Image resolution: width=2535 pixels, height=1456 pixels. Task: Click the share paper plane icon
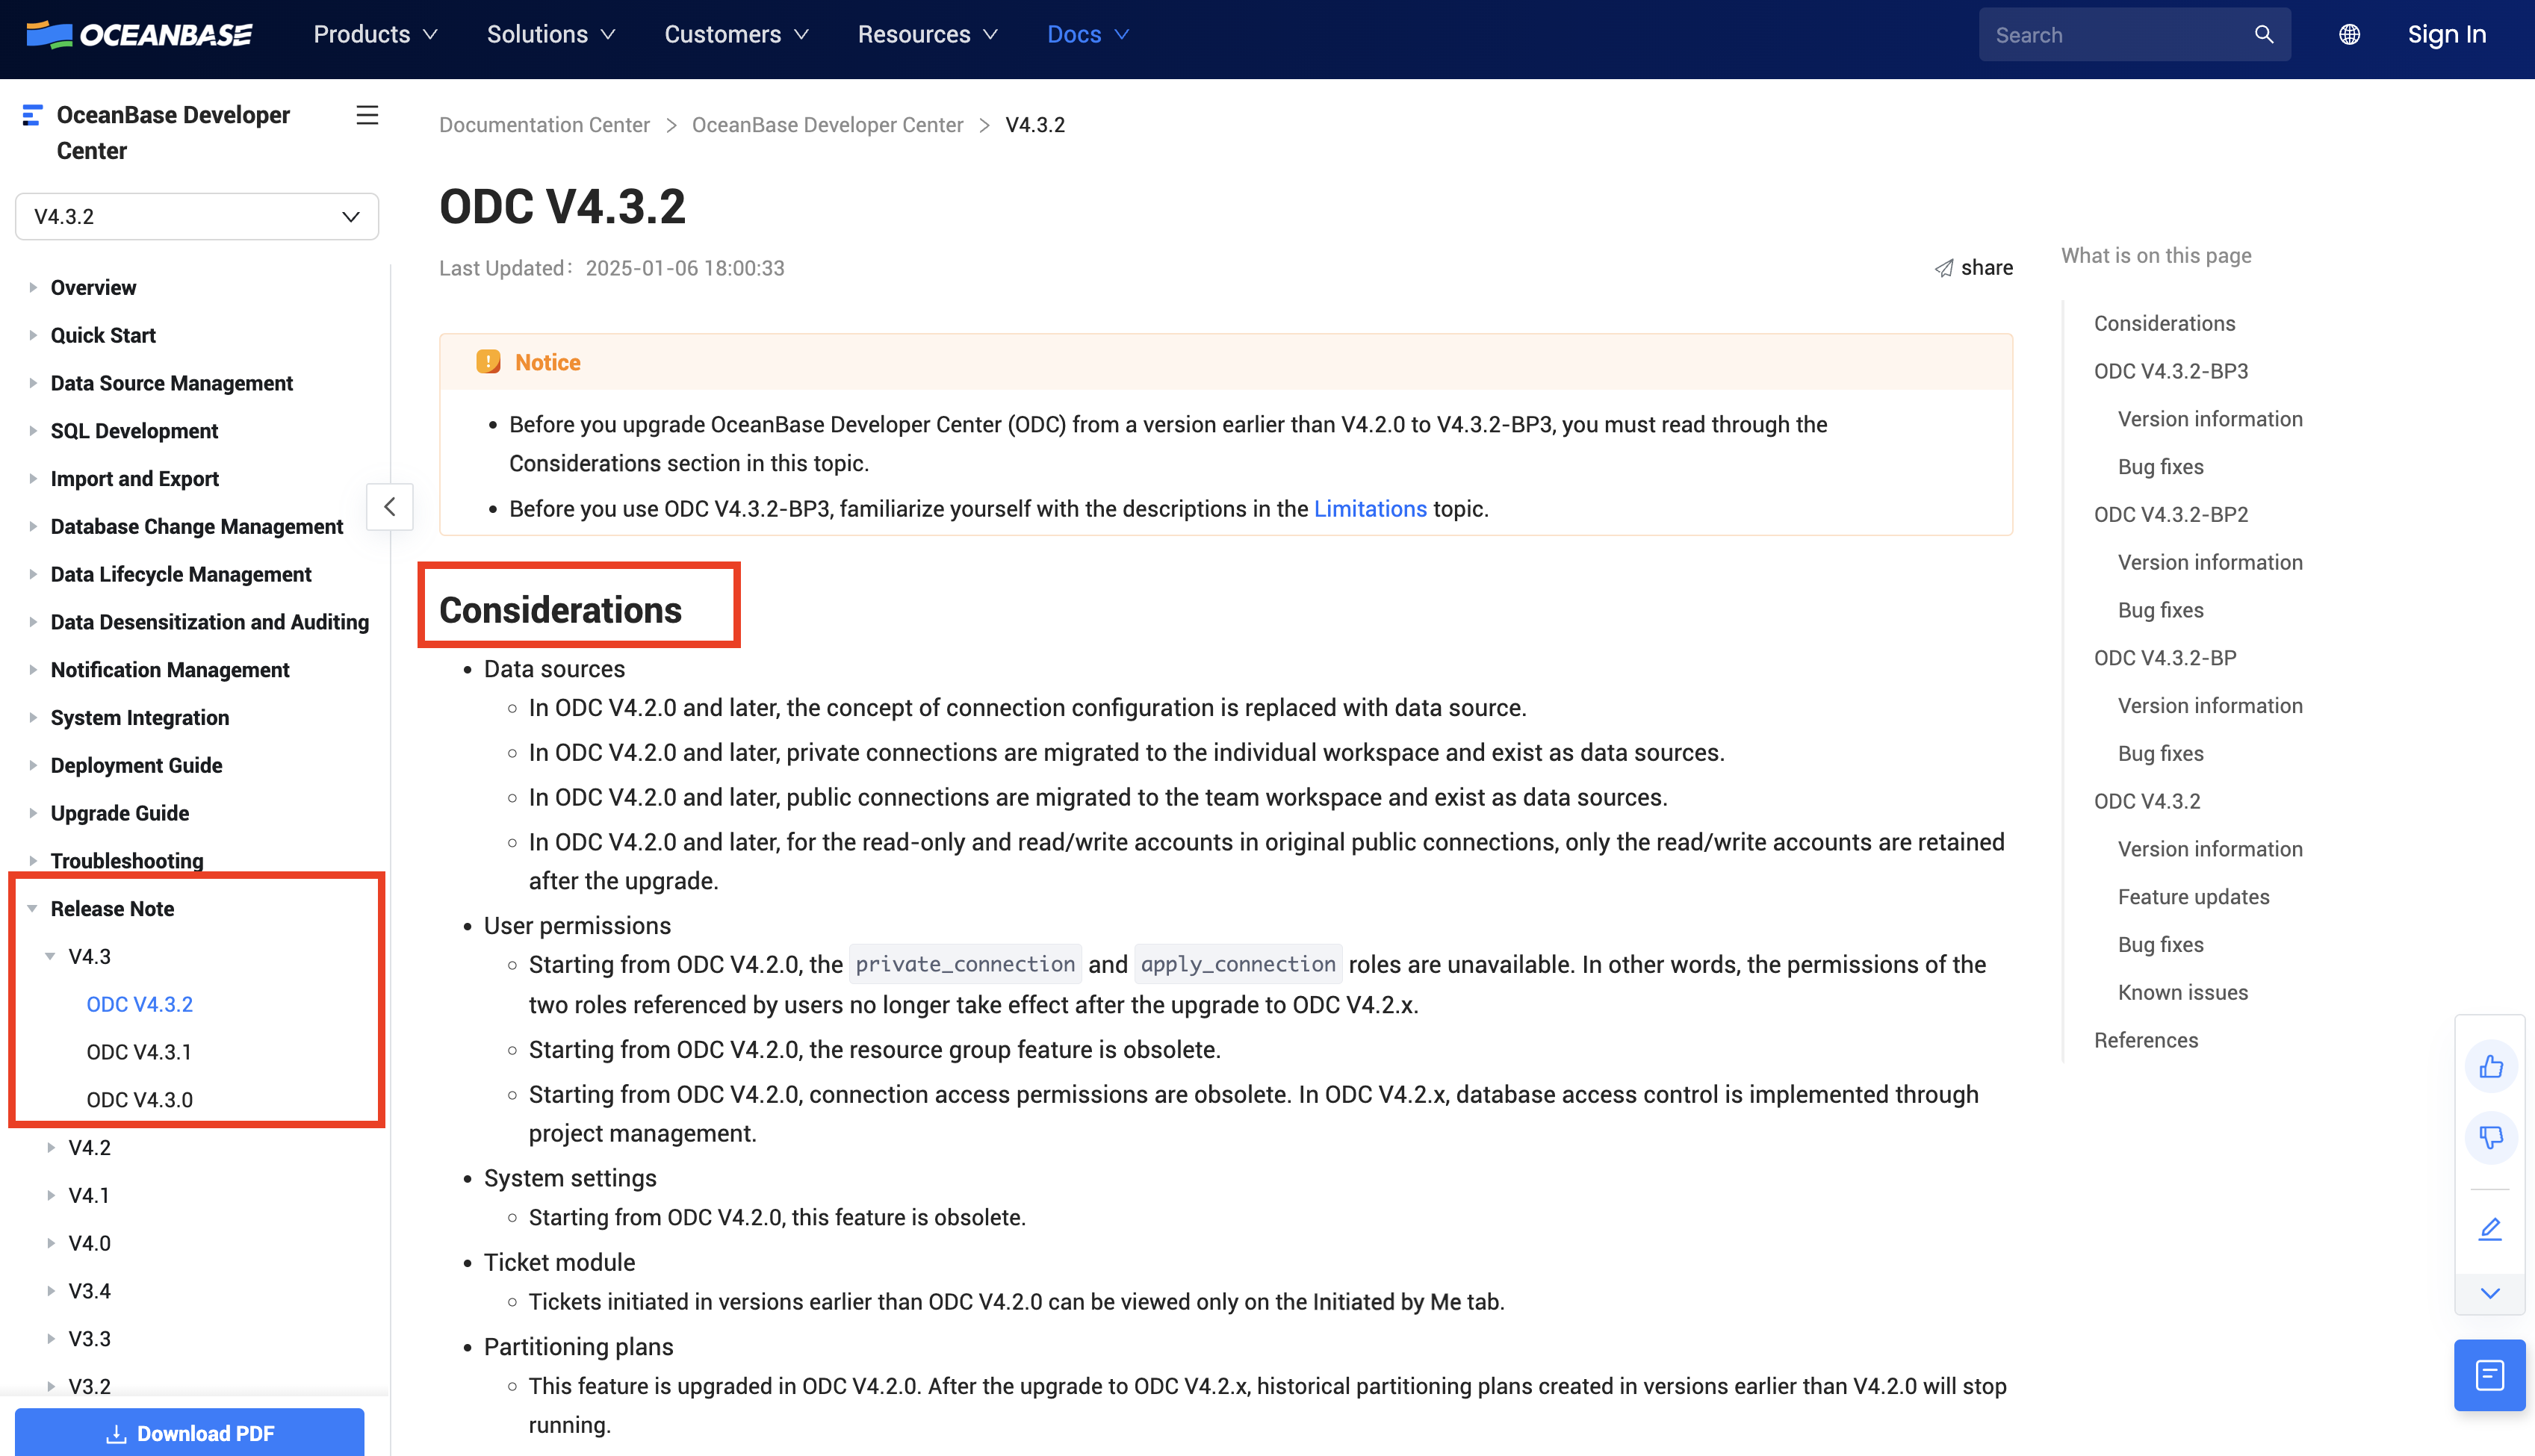1943,268
